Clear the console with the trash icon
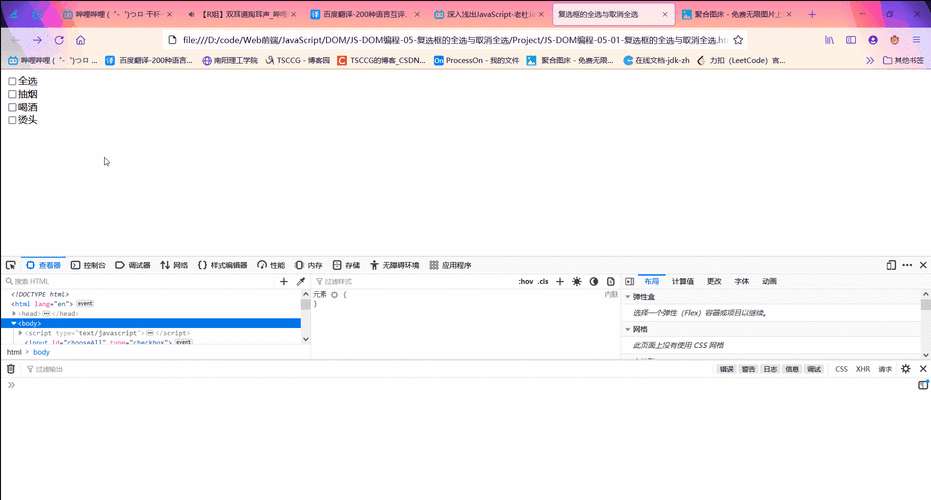The width and height of the screenshot is (931, 500). 11,369
